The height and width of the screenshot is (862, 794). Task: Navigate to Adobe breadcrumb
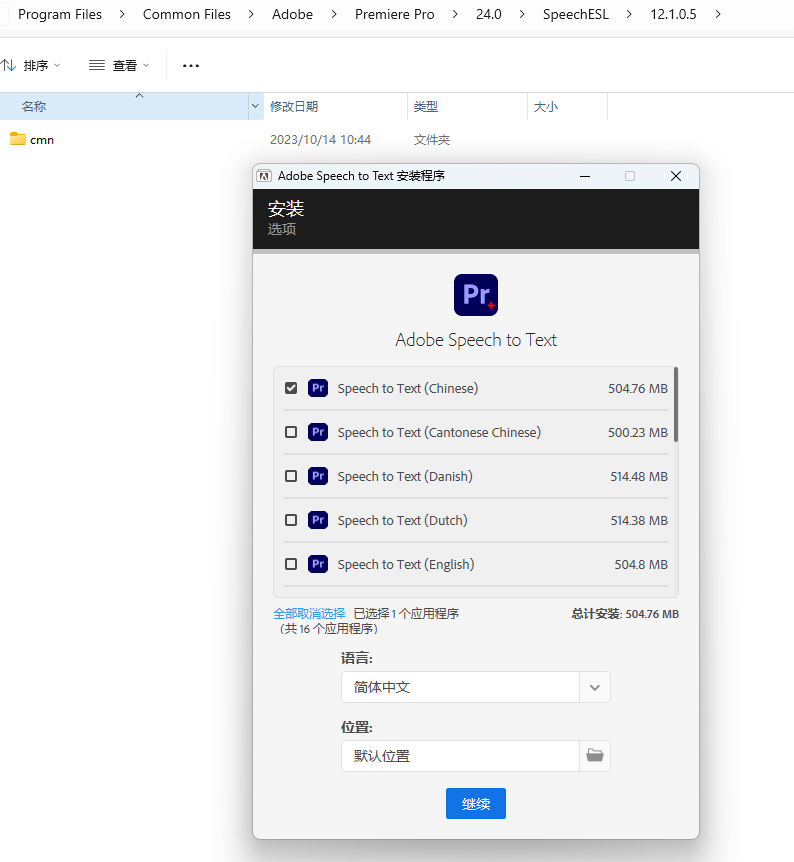(x=293, y=14)
